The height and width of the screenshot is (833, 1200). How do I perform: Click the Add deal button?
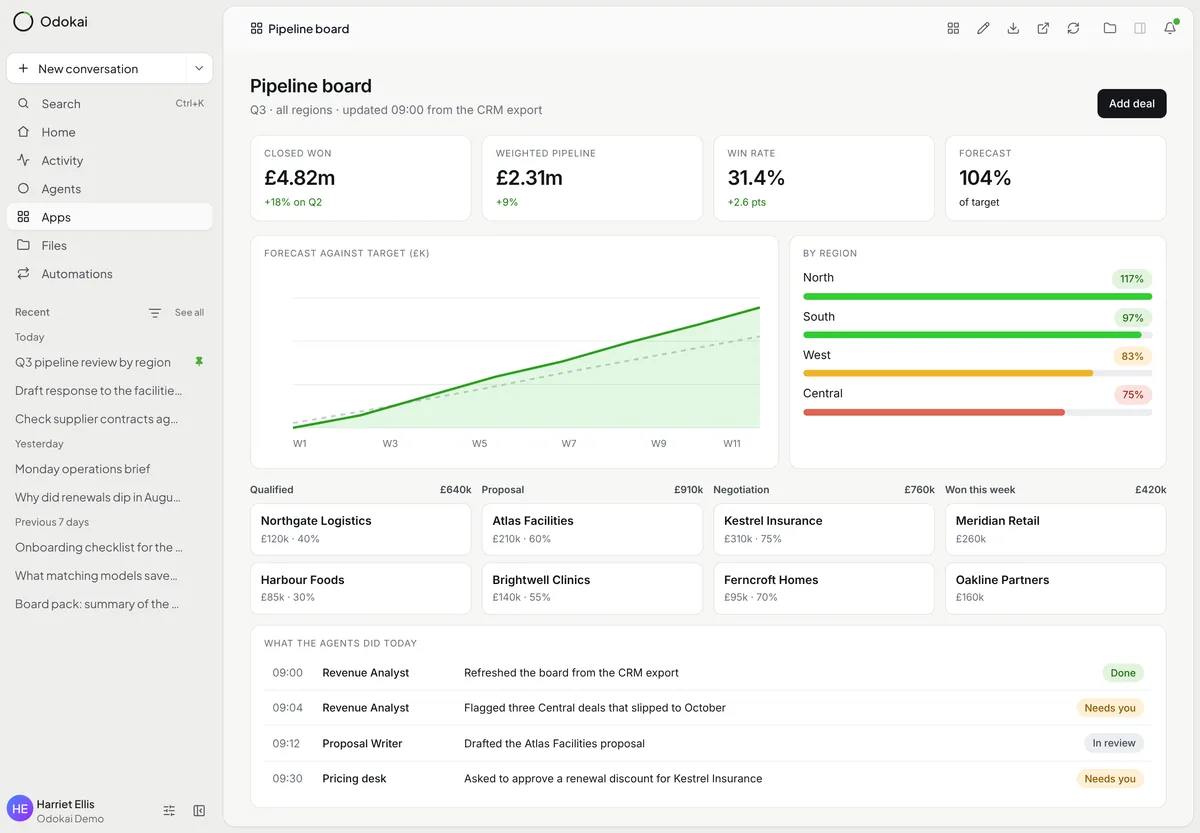[1132, 103]
